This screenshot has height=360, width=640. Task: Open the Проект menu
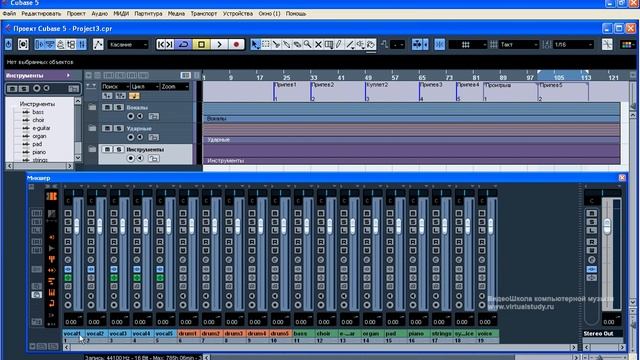pos(76,13)
